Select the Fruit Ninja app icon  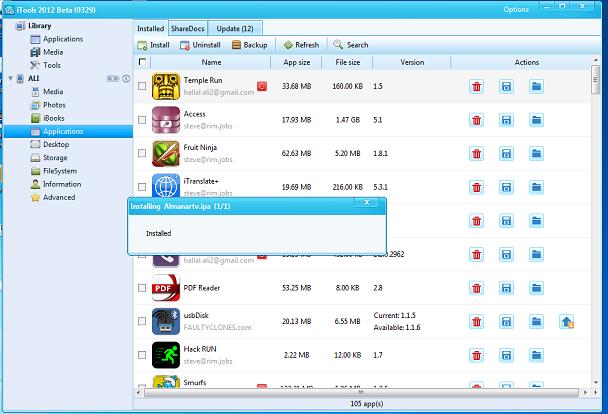tap(166, 154)
